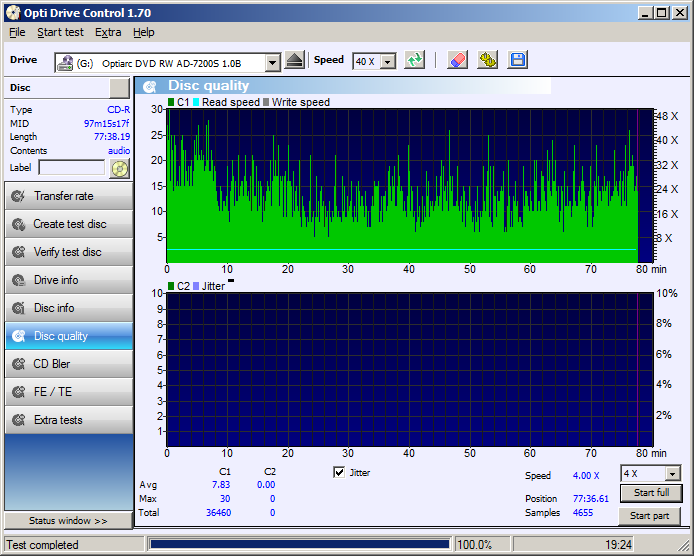Open the CD Bler panel
Screen dimensions: 694x556
pos(69,364)
